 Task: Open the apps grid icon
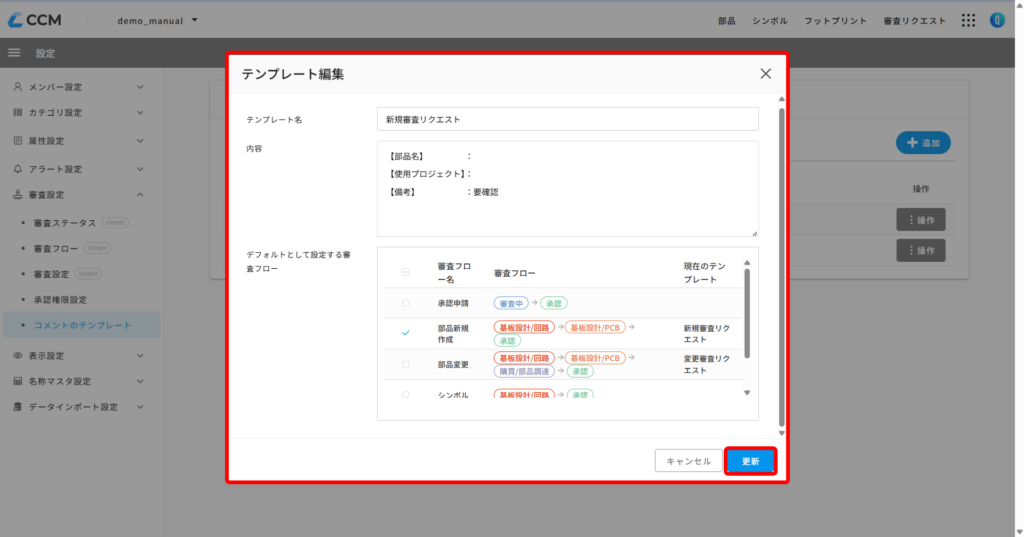pyautogui.click(x=968, y=21)
